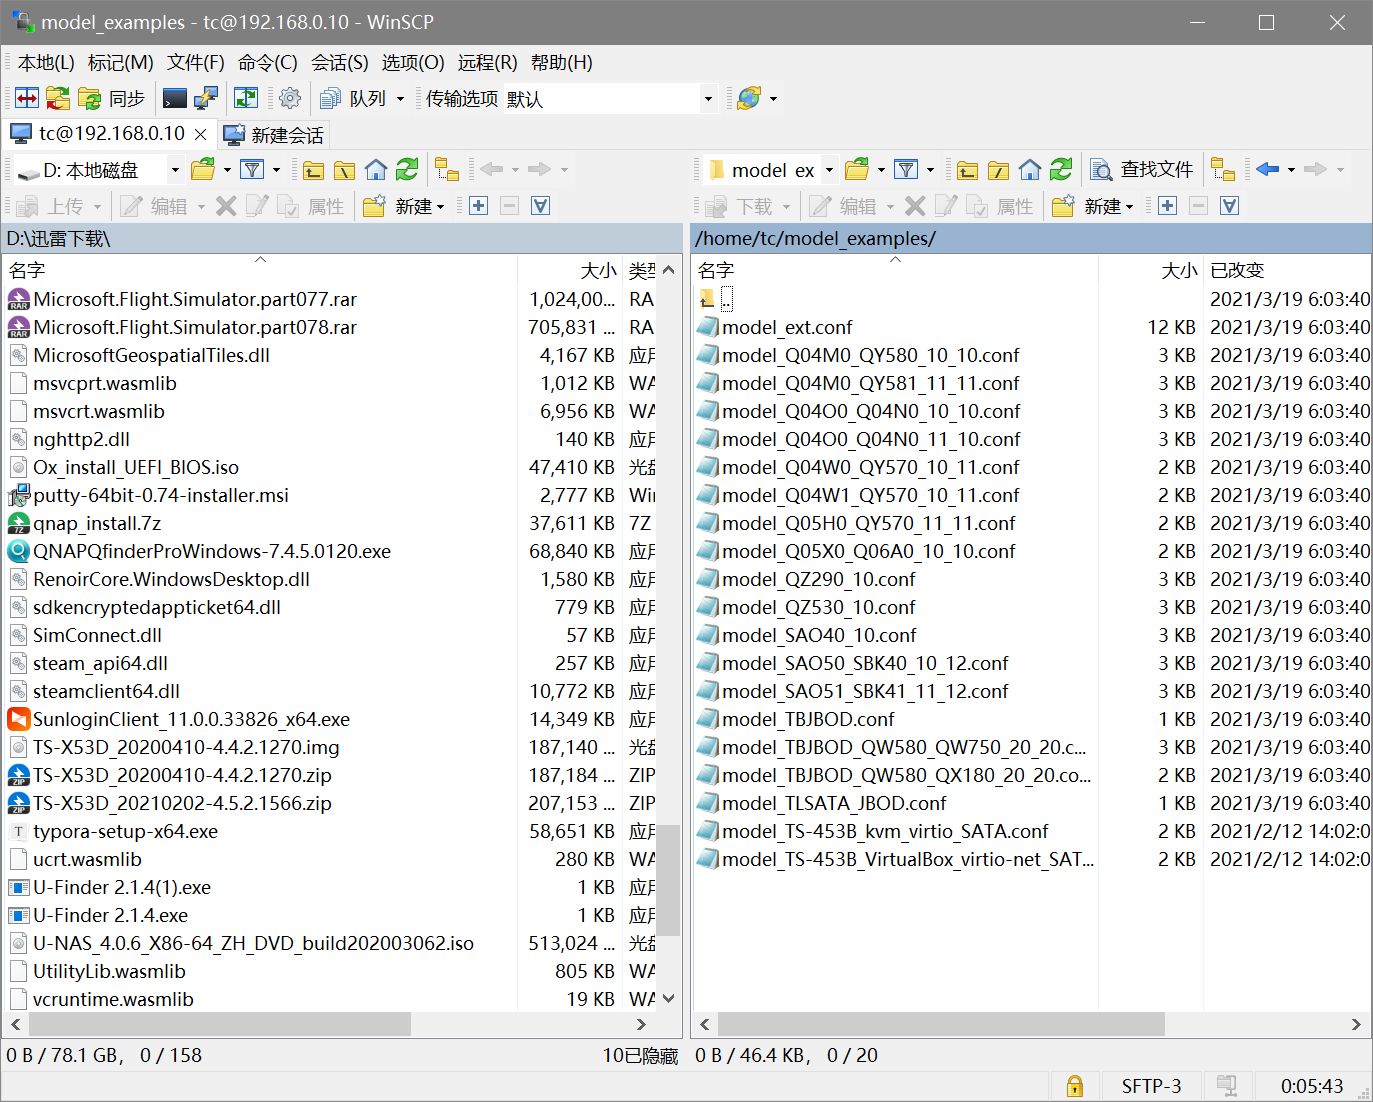Screen dimensions: 1373x1102
Task: Click the Preferences gear icon
Action: (290, 98)
